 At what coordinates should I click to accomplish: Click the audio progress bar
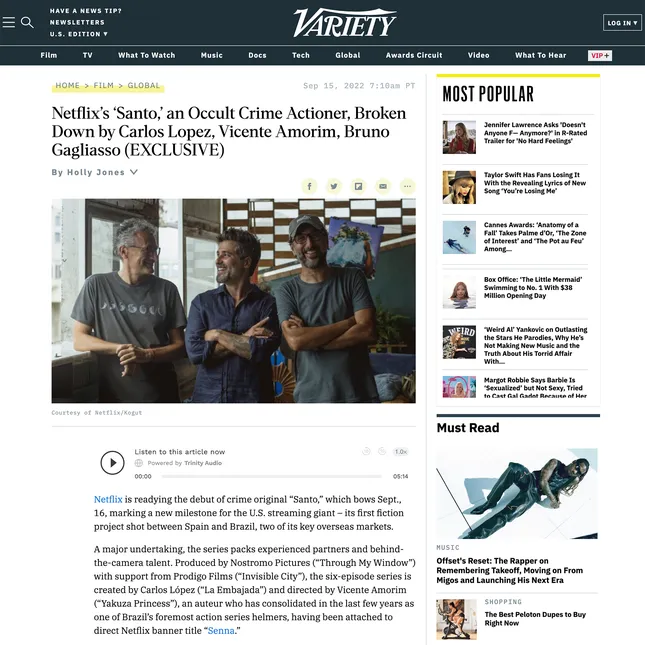click(271, 476)
